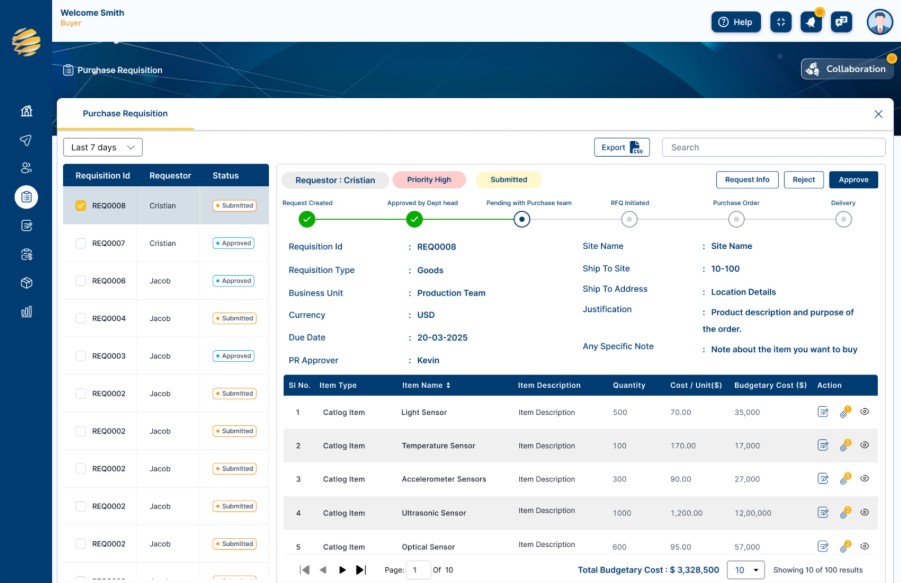Screen dimensions: 901x583
Task: Open the rows-per-page dropdown showing 10
Action: click(x=745, y=570)
